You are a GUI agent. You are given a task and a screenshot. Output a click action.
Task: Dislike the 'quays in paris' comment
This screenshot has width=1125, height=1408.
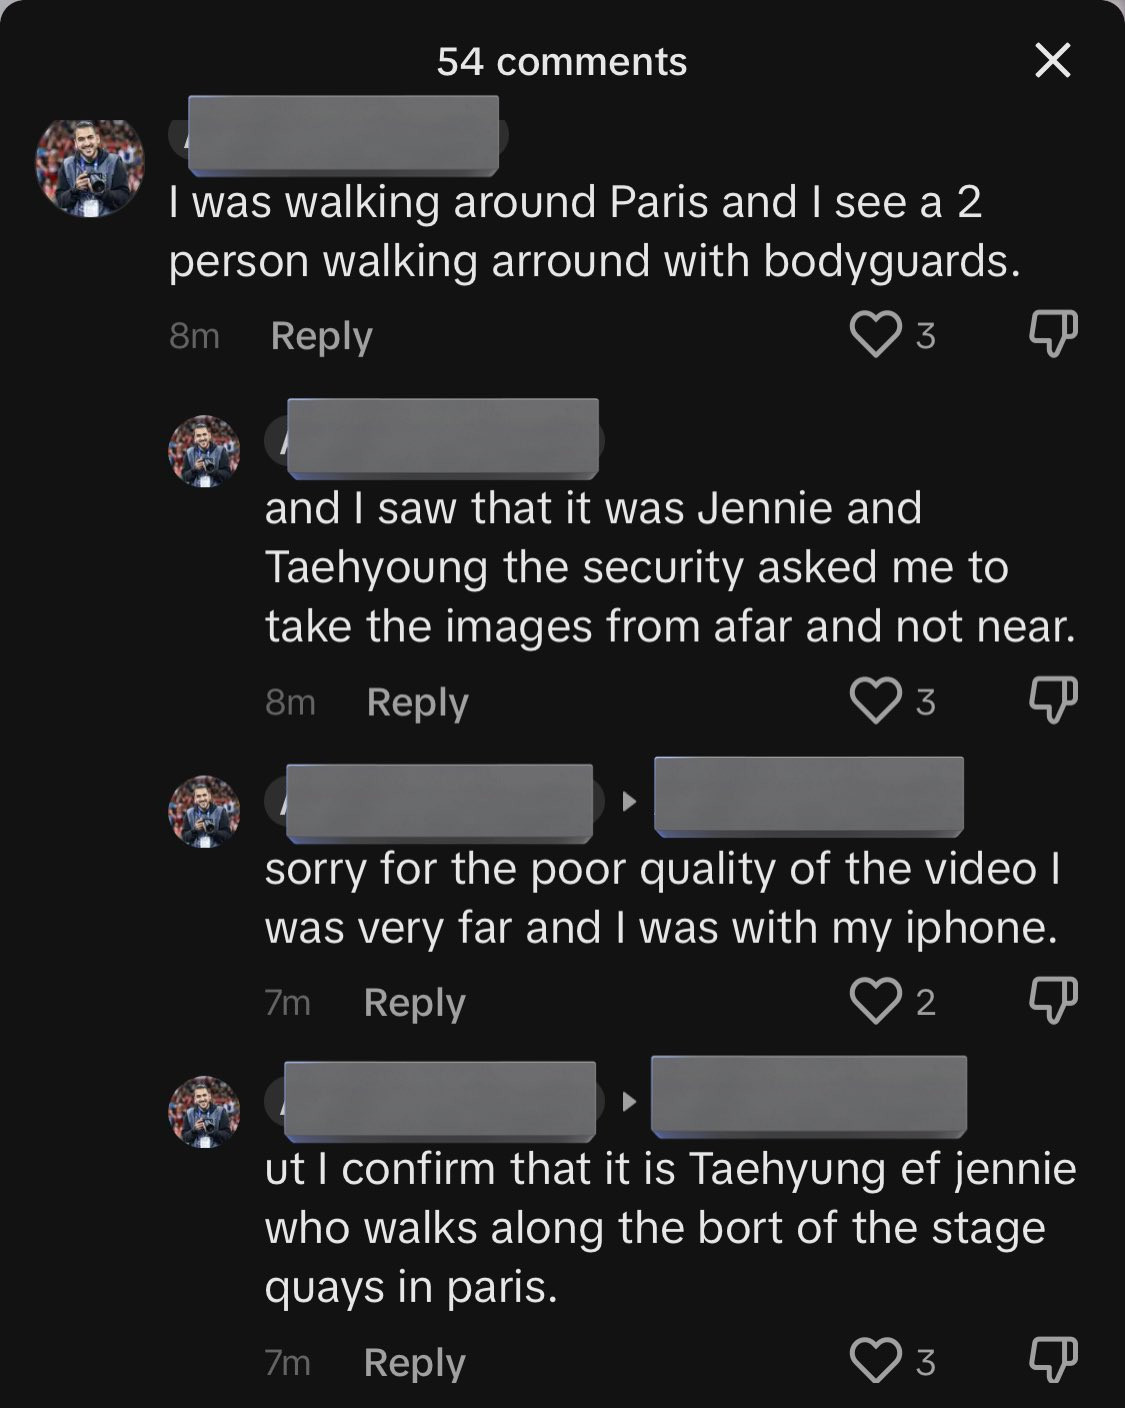(1053, 1361)
